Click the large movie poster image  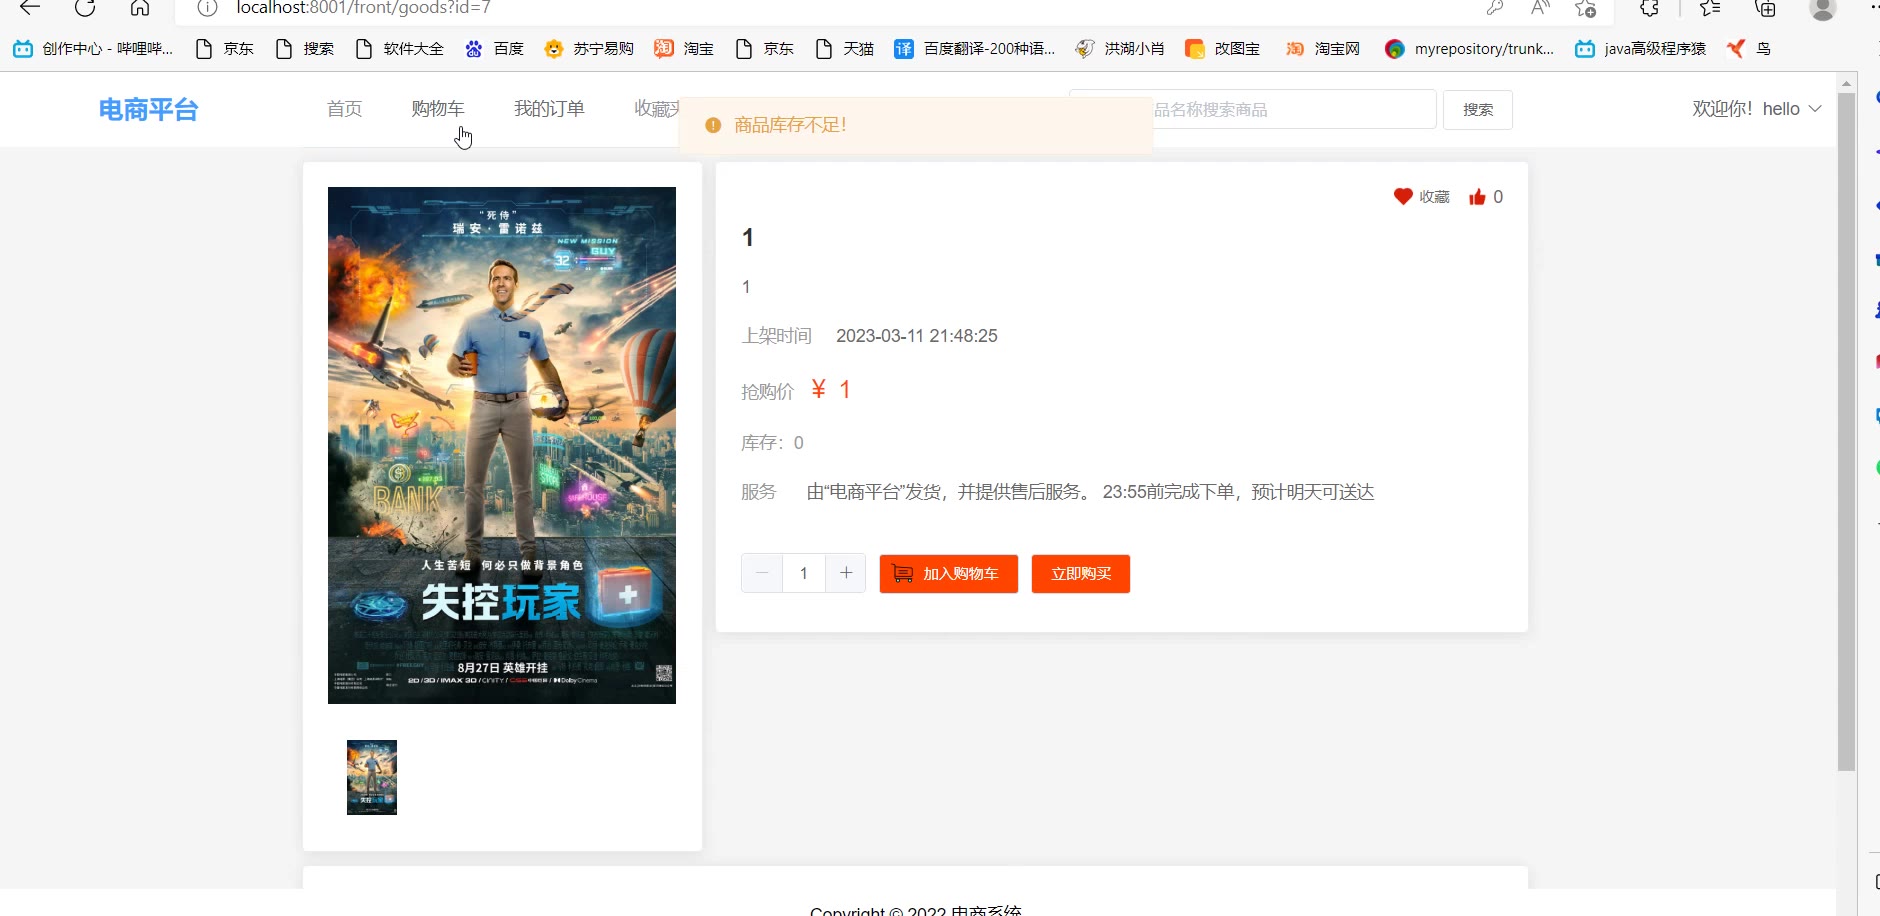pos(502,445)
